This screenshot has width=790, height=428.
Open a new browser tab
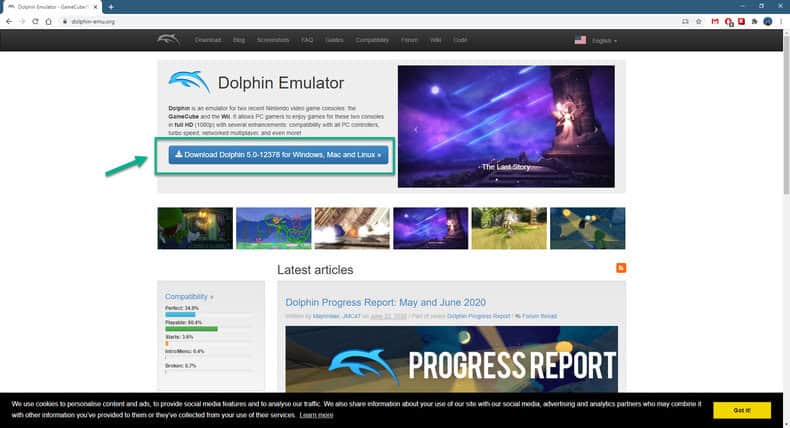pyautogui.click(x=111, y=7)
